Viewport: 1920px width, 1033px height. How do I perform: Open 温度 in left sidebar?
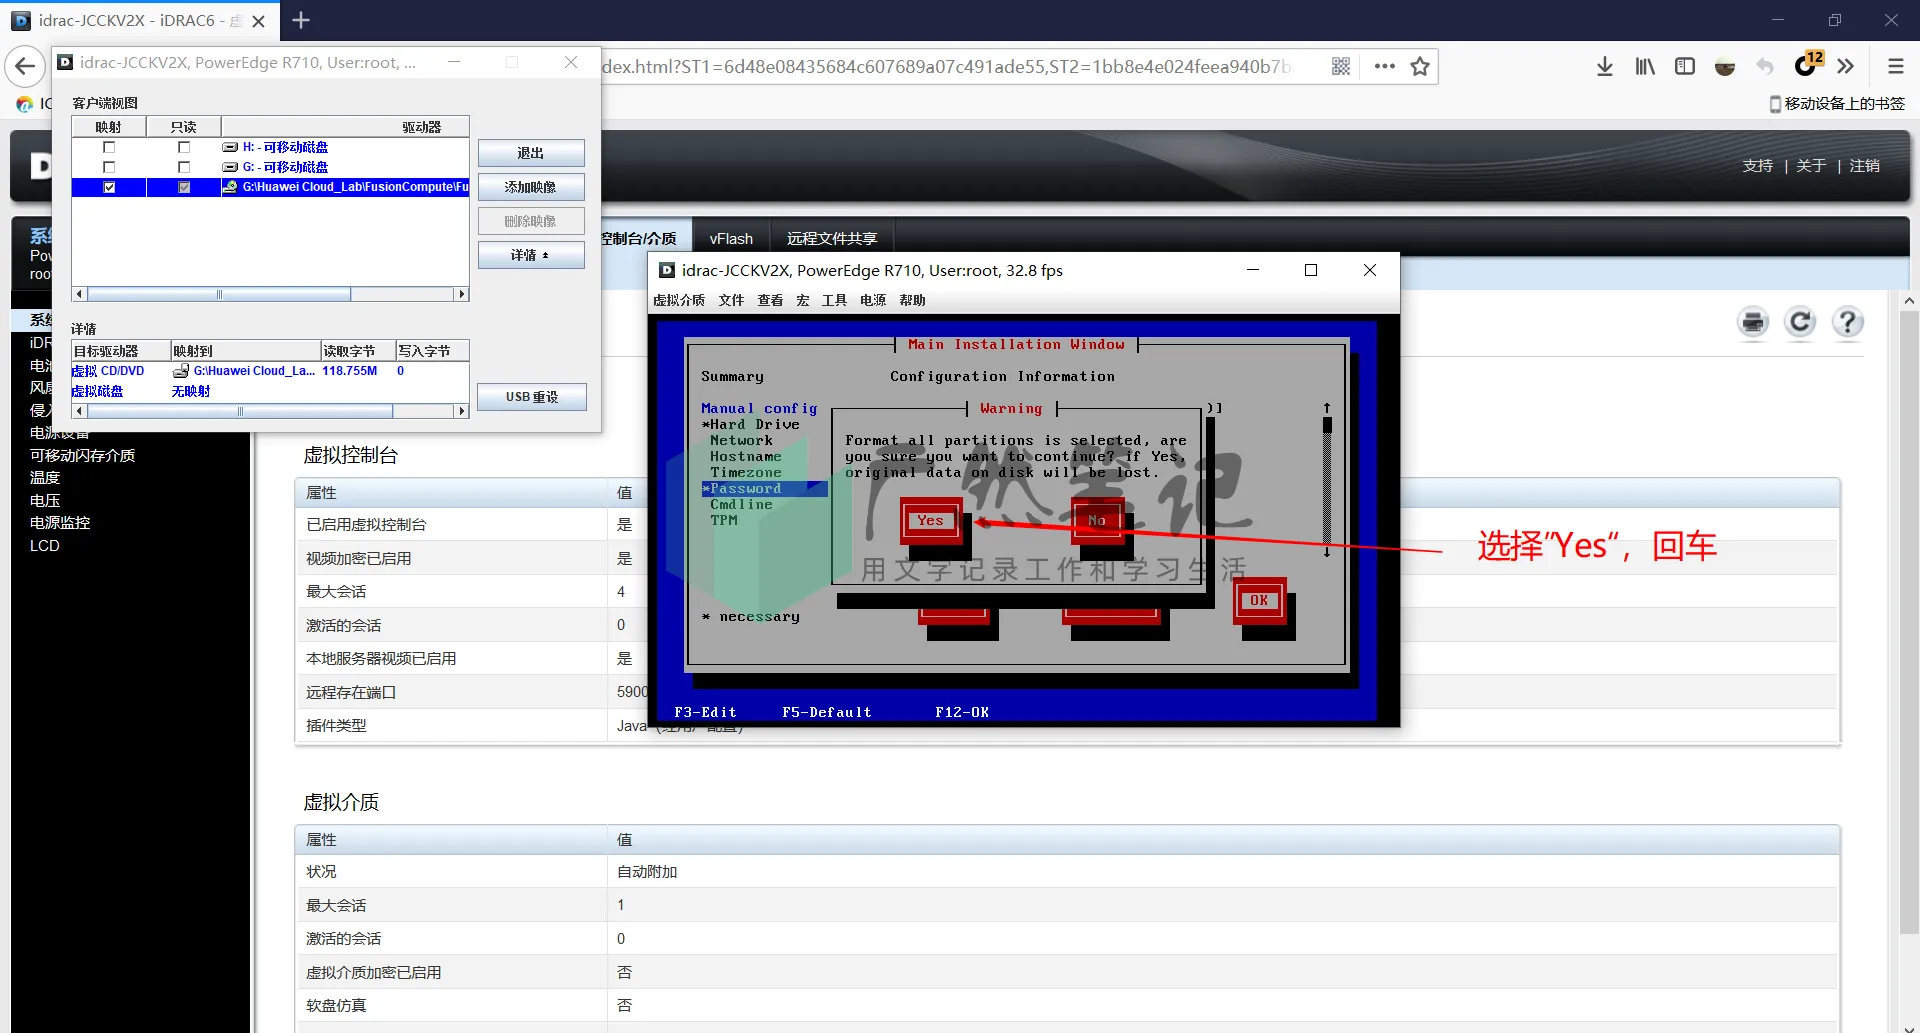45,478
